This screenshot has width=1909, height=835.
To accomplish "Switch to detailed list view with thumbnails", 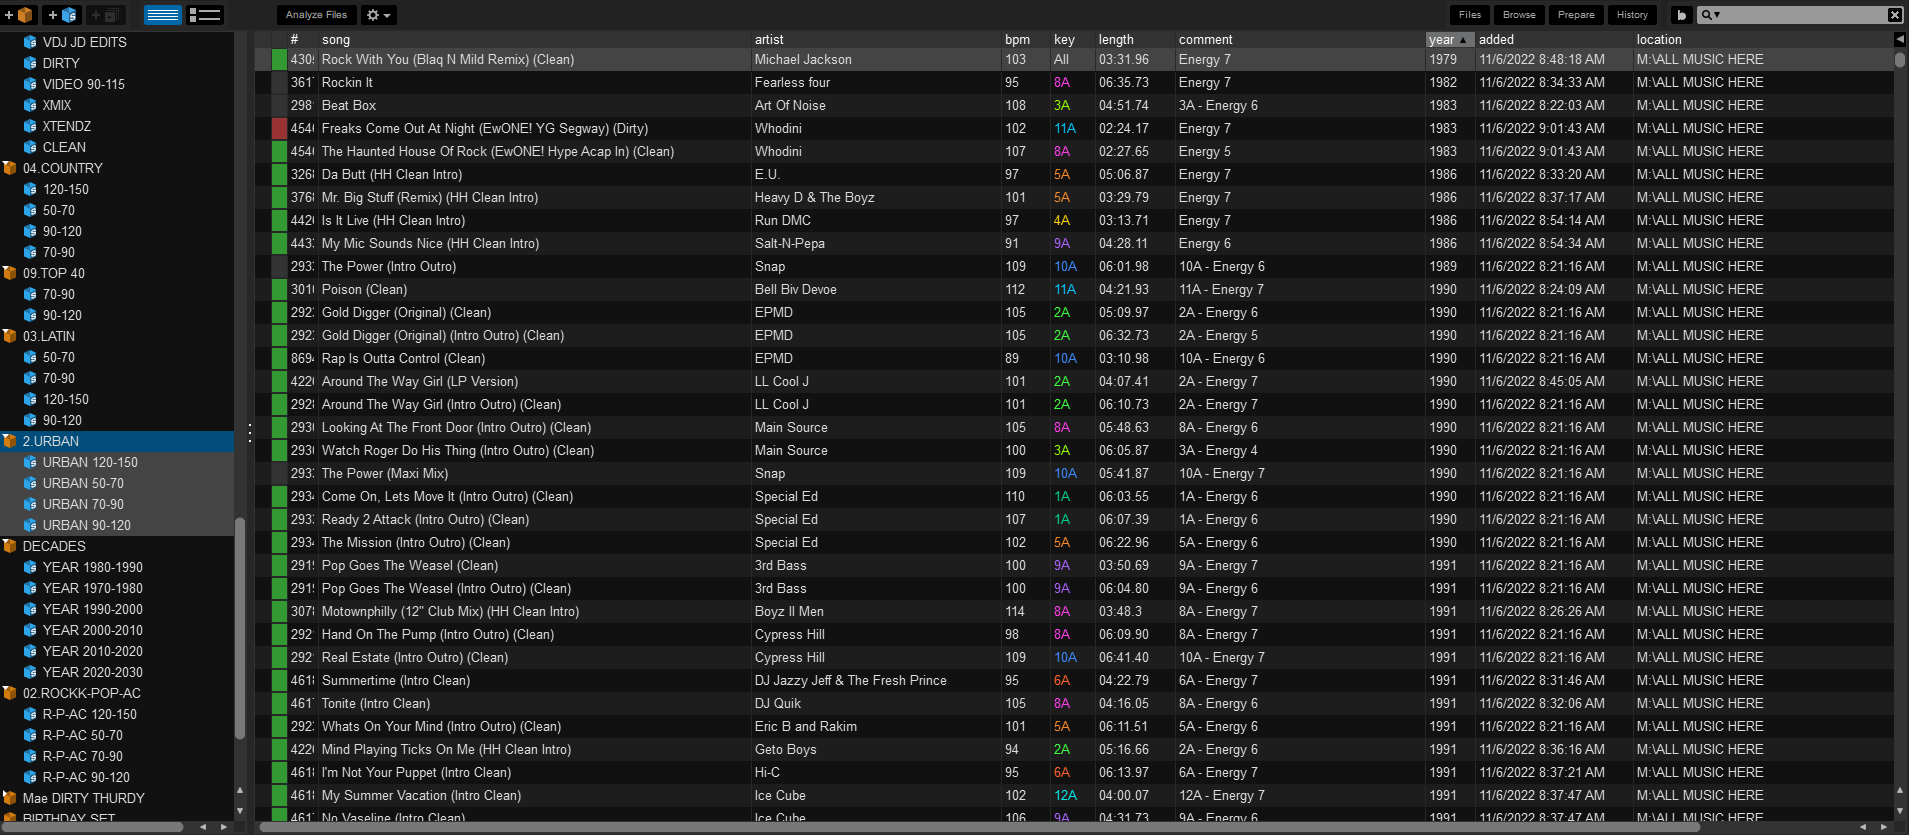I will (x=205, y=15).
